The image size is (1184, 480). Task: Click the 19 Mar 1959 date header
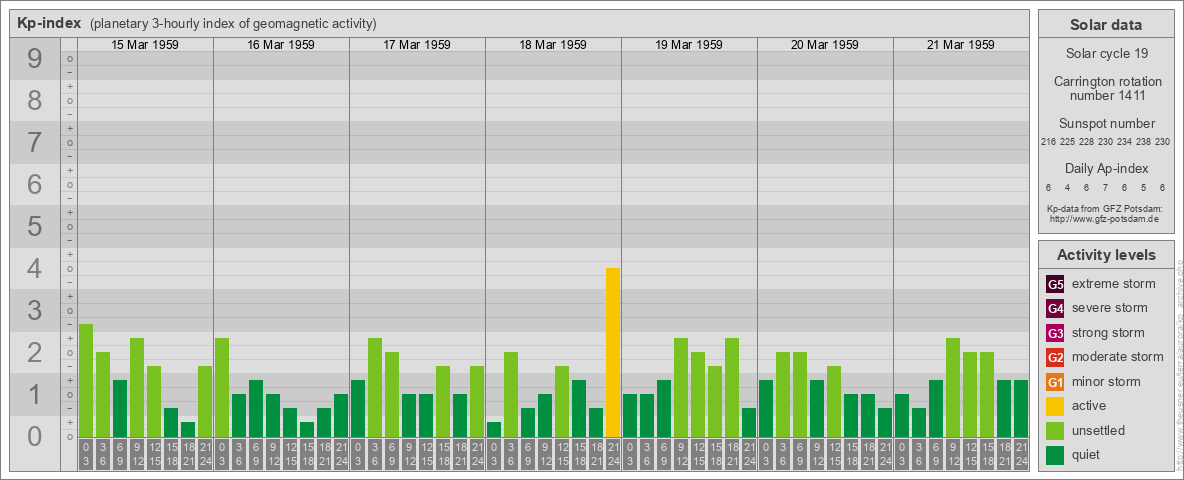tap(689, 45)
